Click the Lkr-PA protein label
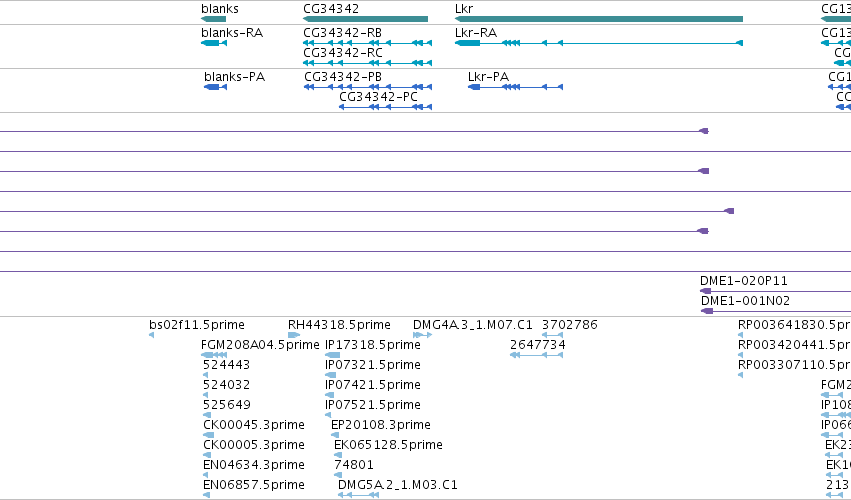The width and height of the screenshot is (851, 500). coord(488,77)
